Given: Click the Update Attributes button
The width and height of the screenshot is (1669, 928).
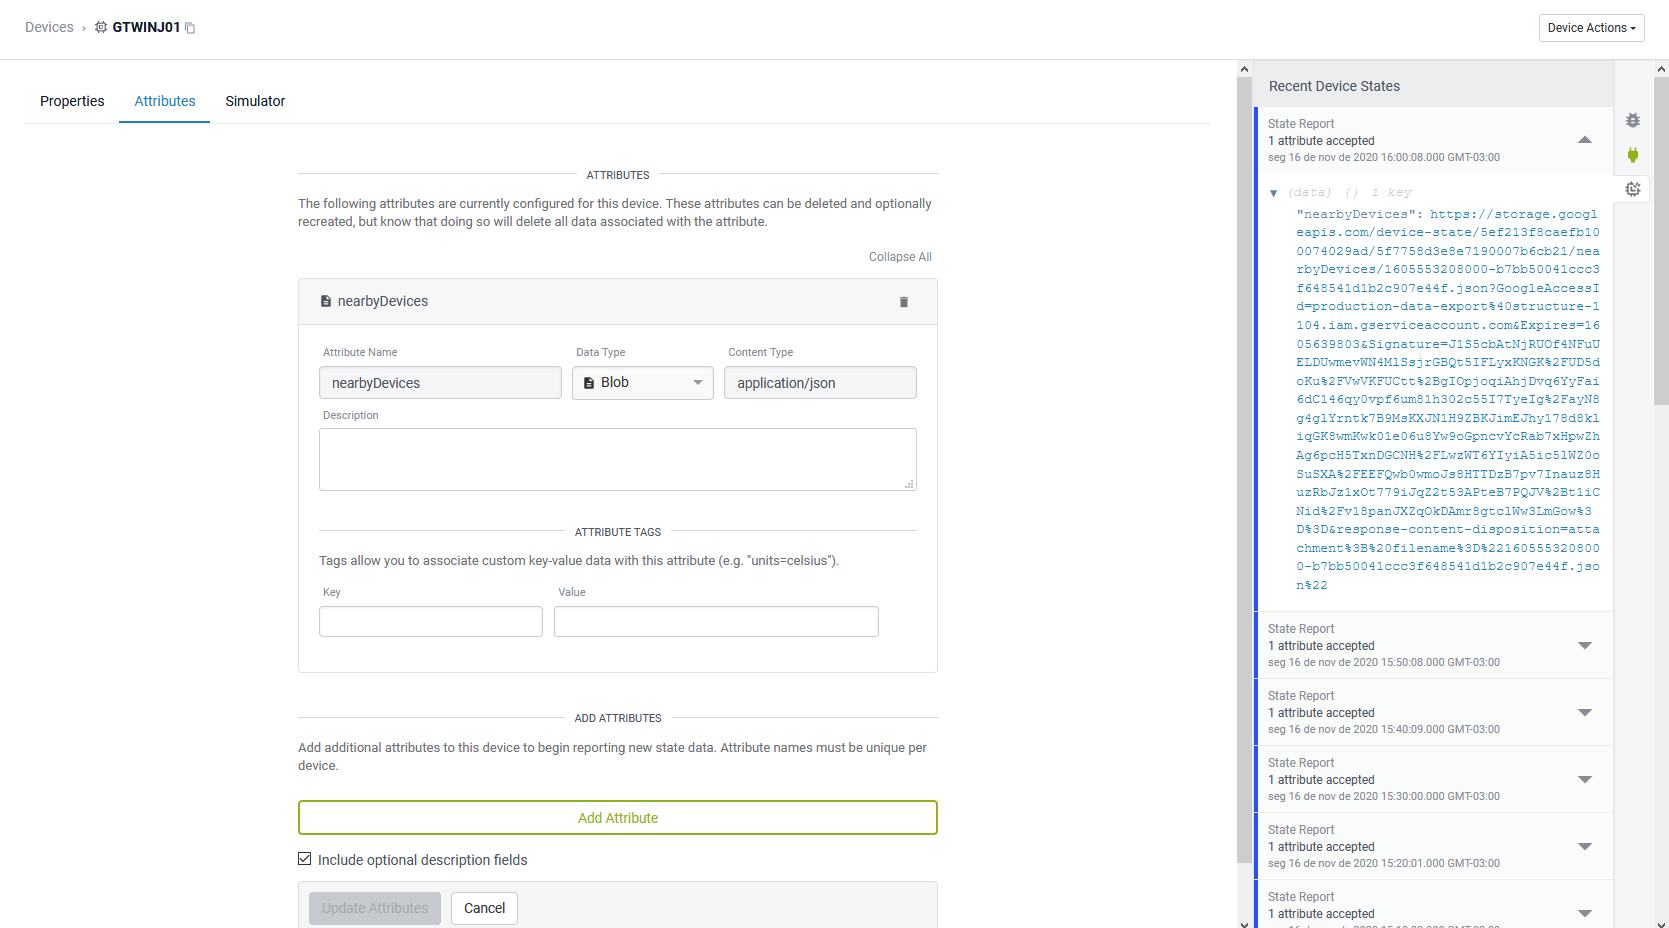Looking at the screenshot, I should point(375,908).
